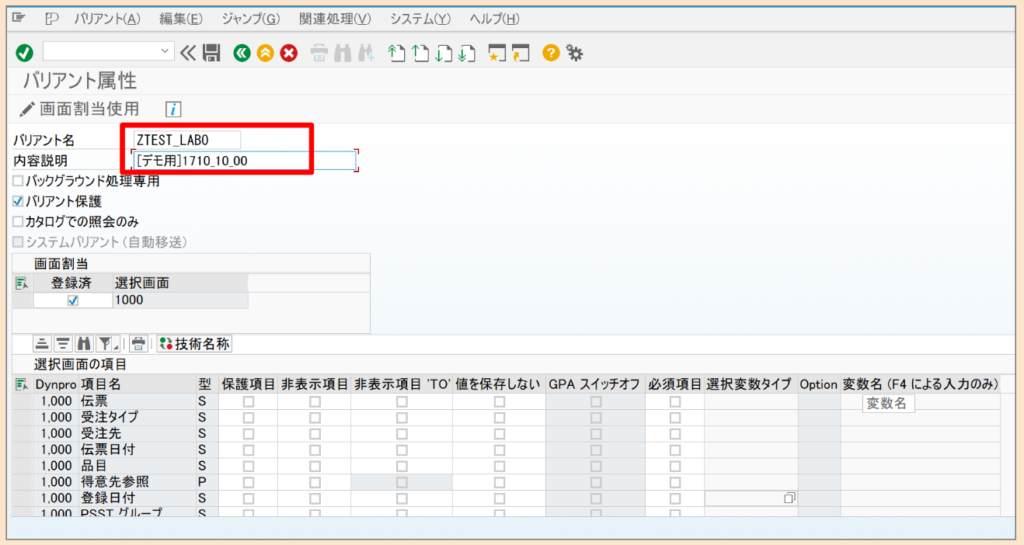Uncheck the バリアント保護 checkbox
Viewport: 1024px width, 545px height.
[18, 202]
